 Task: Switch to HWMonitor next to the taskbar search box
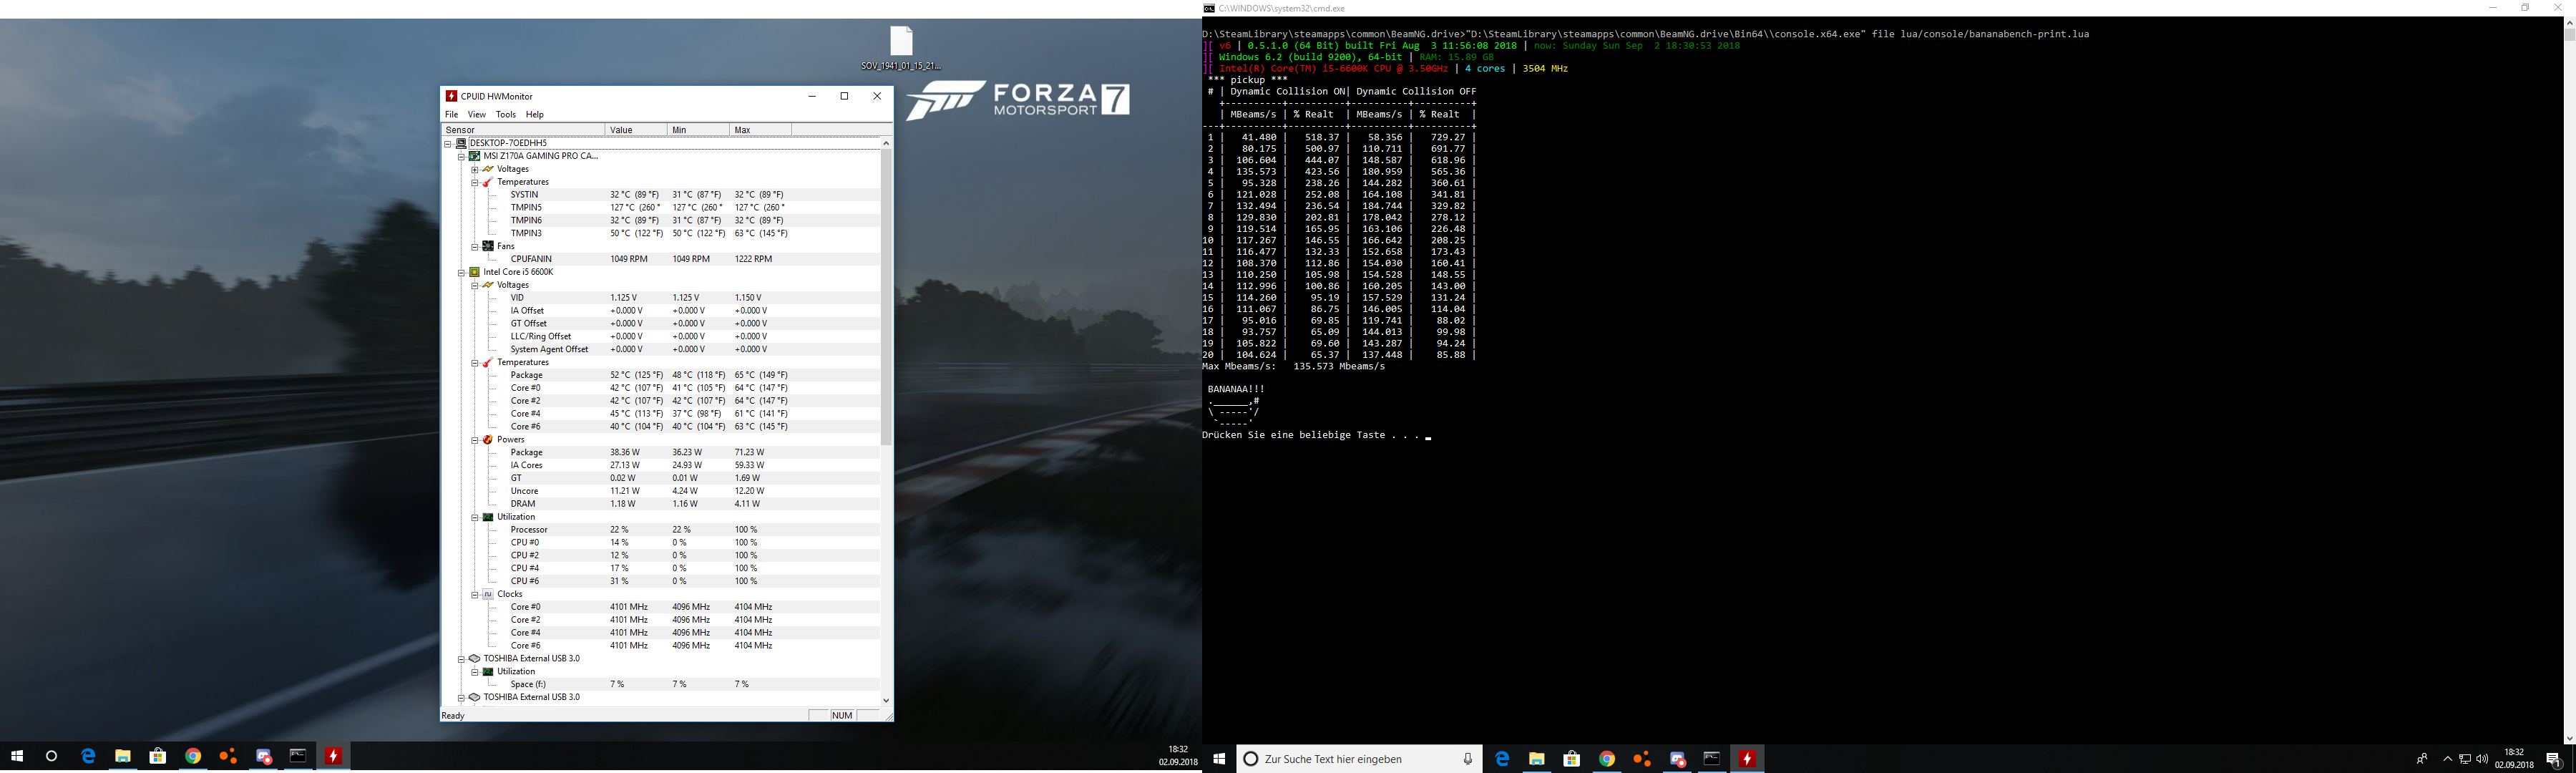1747,759
